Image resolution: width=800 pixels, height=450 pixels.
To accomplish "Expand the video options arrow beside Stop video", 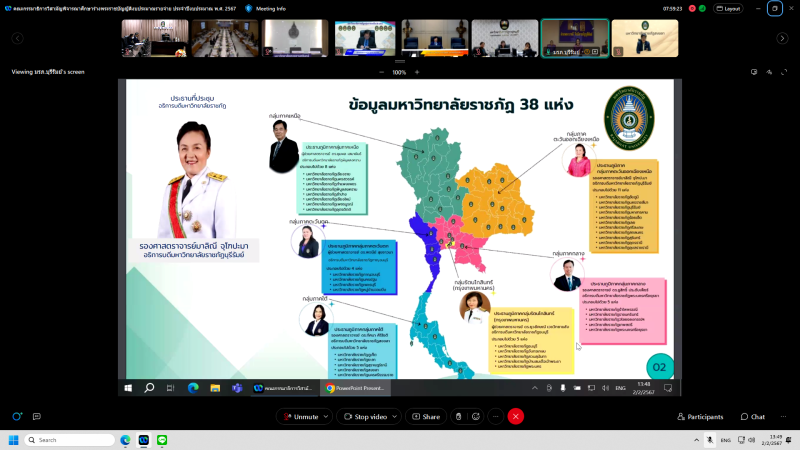I will point(395,416).
